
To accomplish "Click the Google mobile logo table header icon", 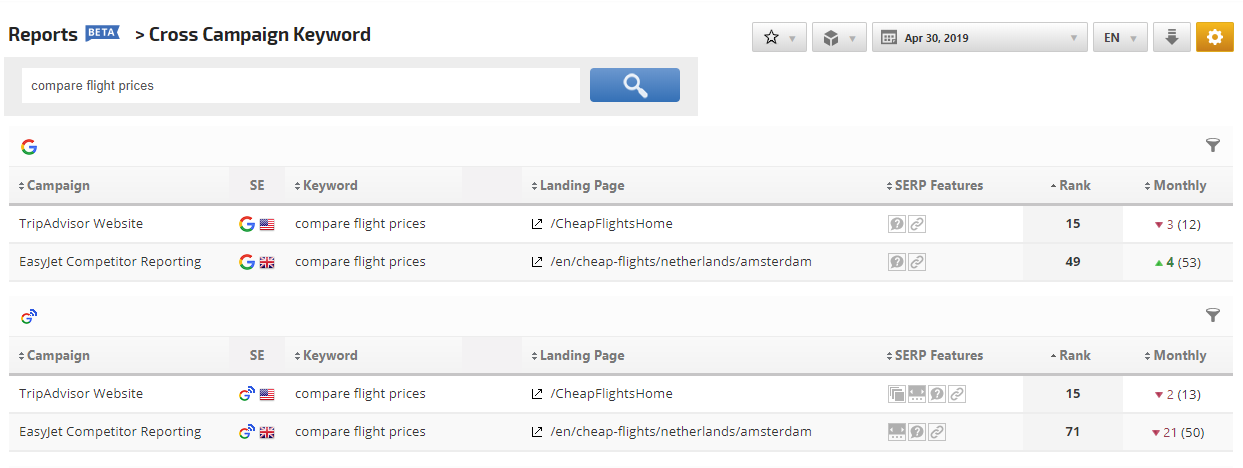I will tap(29, 317).
